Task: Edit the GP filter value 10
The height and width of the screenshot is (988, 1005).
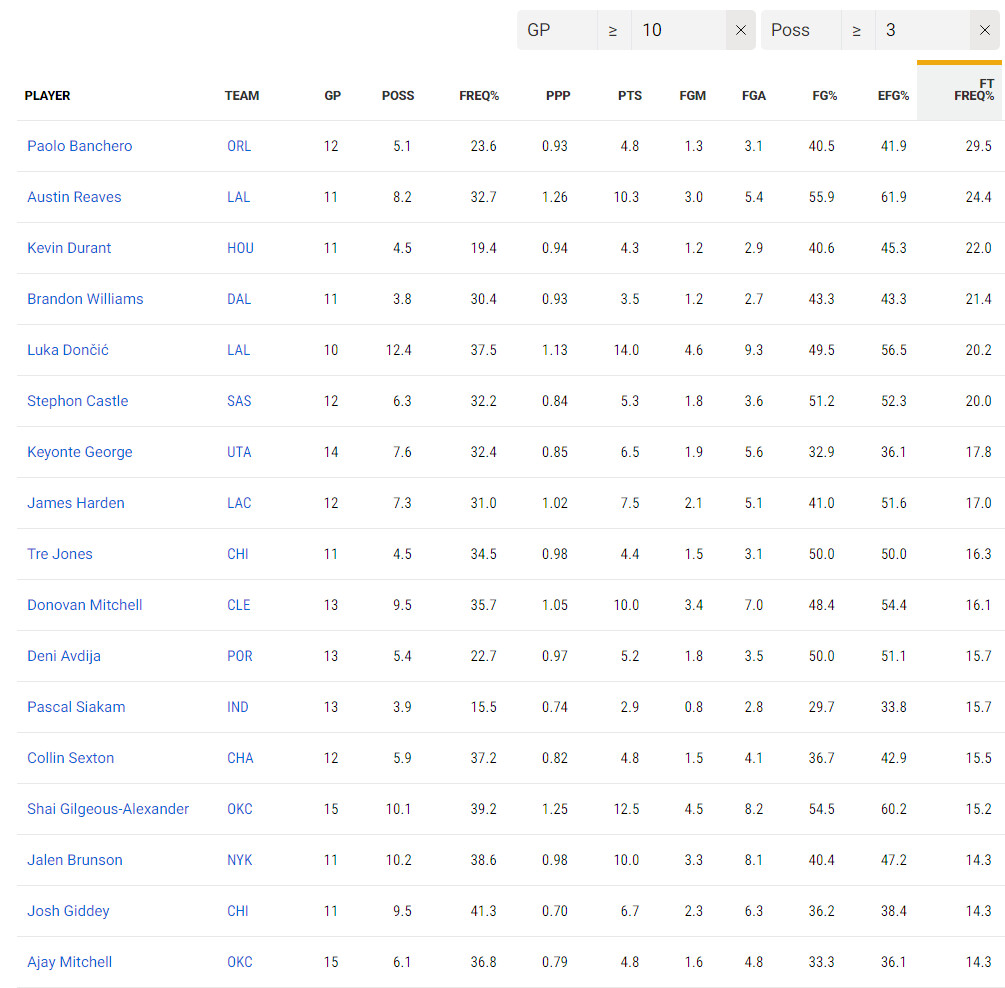Action: pyautogui.click(x=679, y=30)
